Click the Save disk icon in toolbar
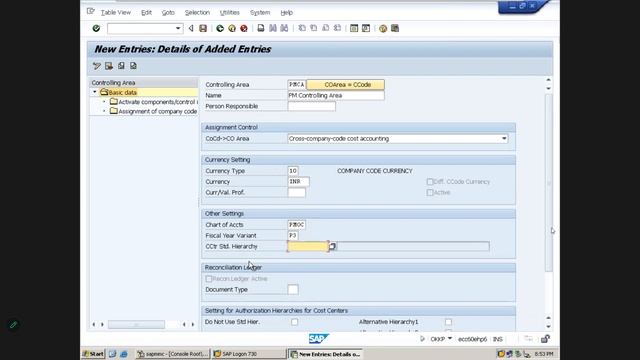 point(203,28)
